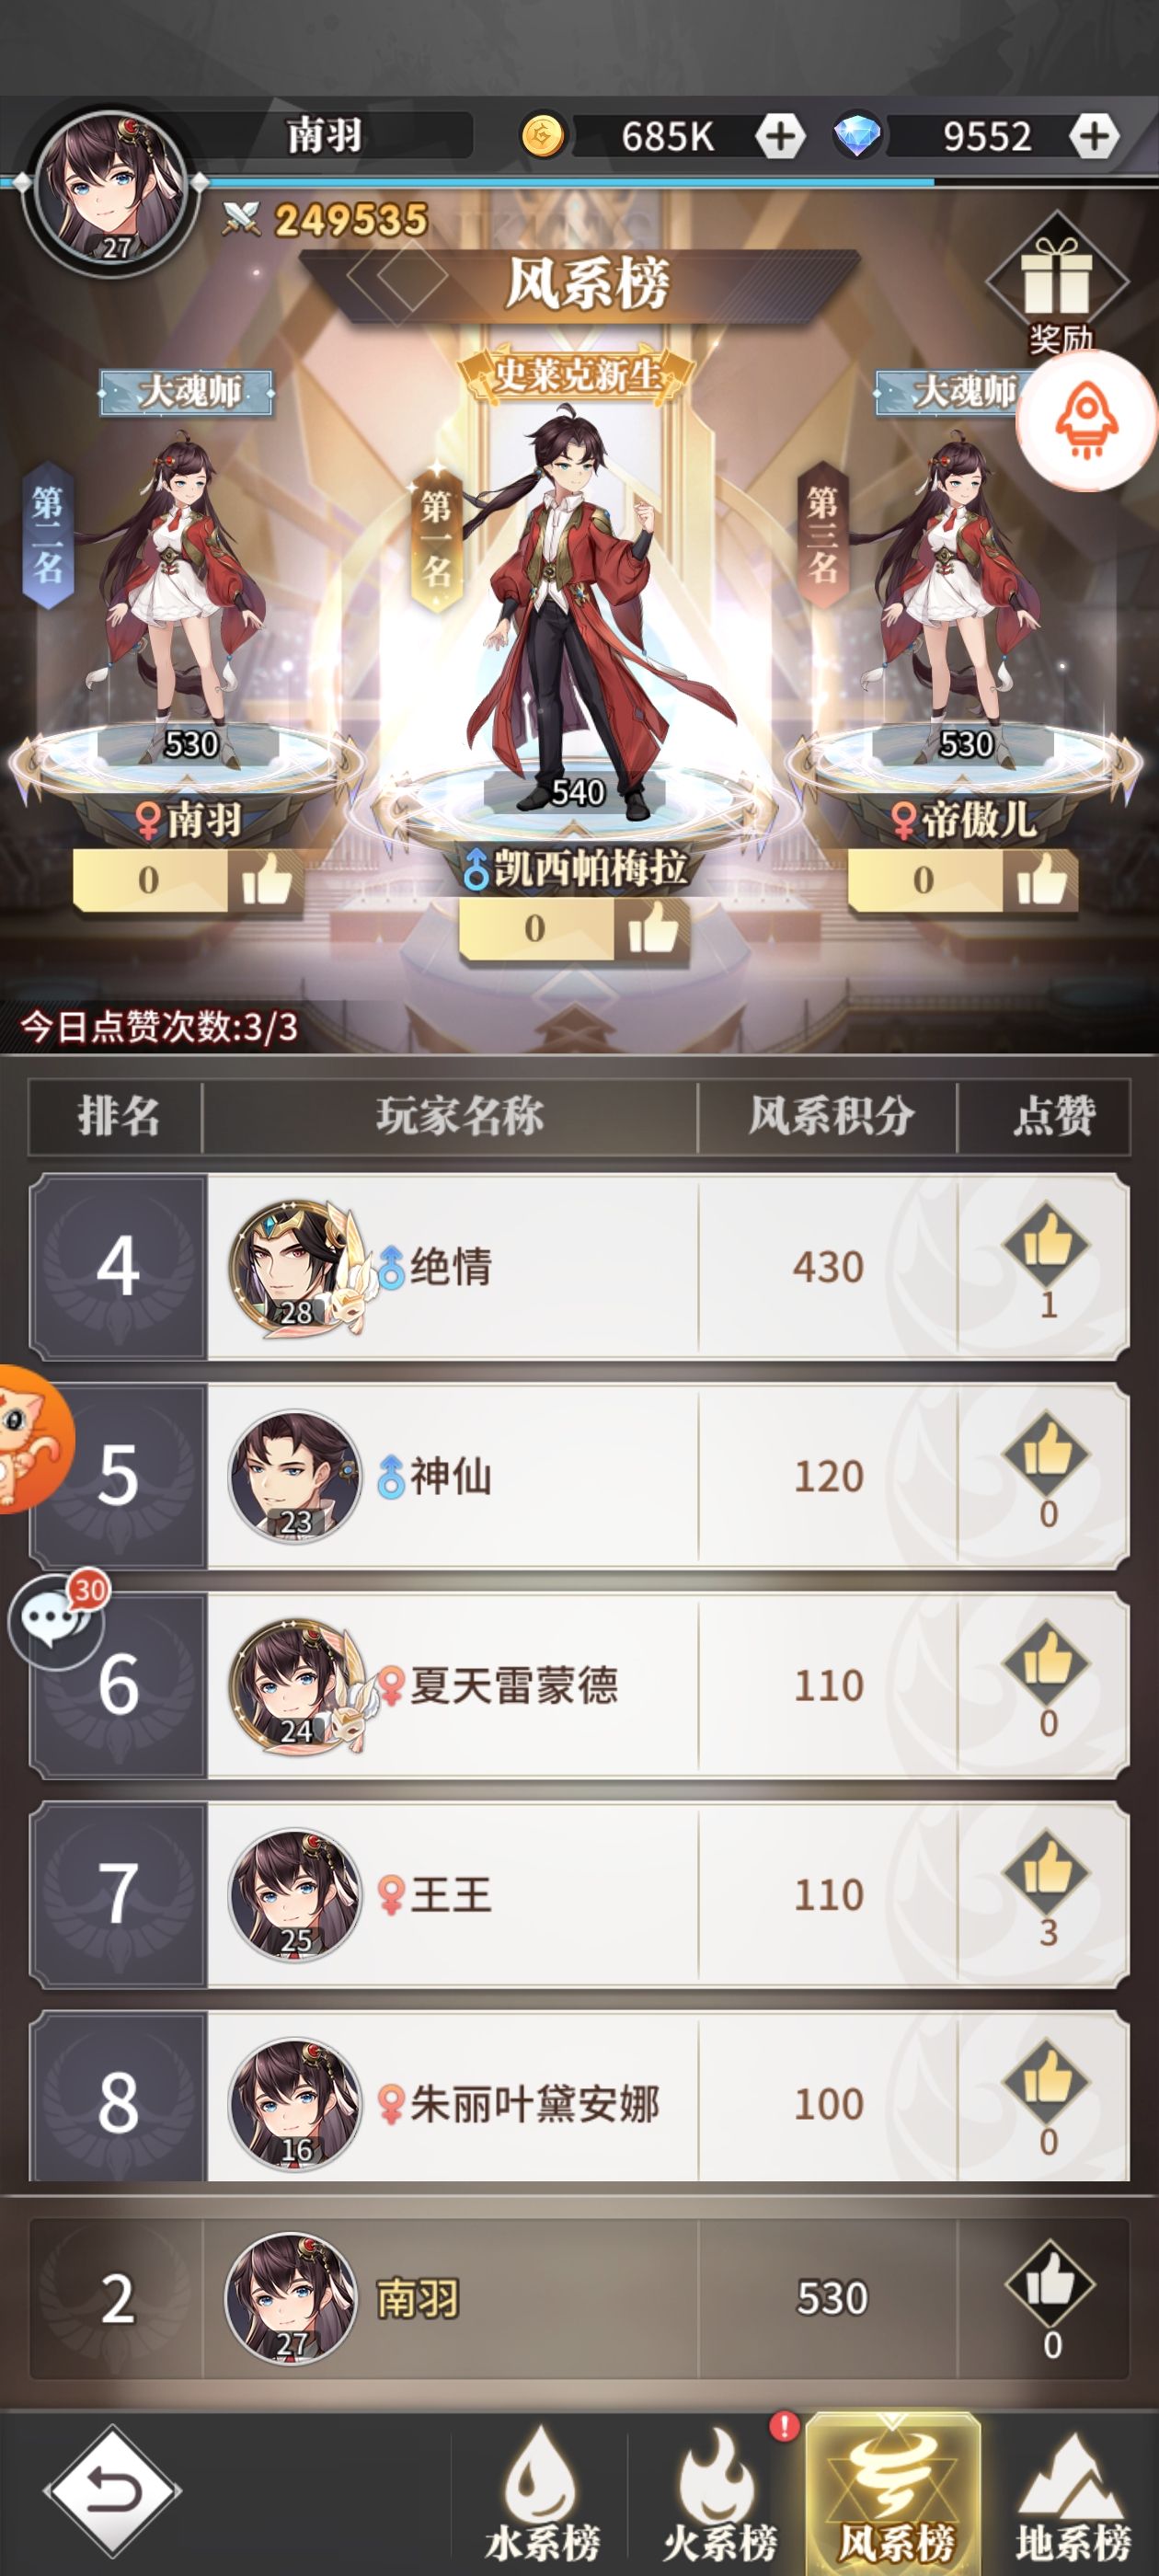Add diamonds with plus beside 9552

pos(1093,135)
